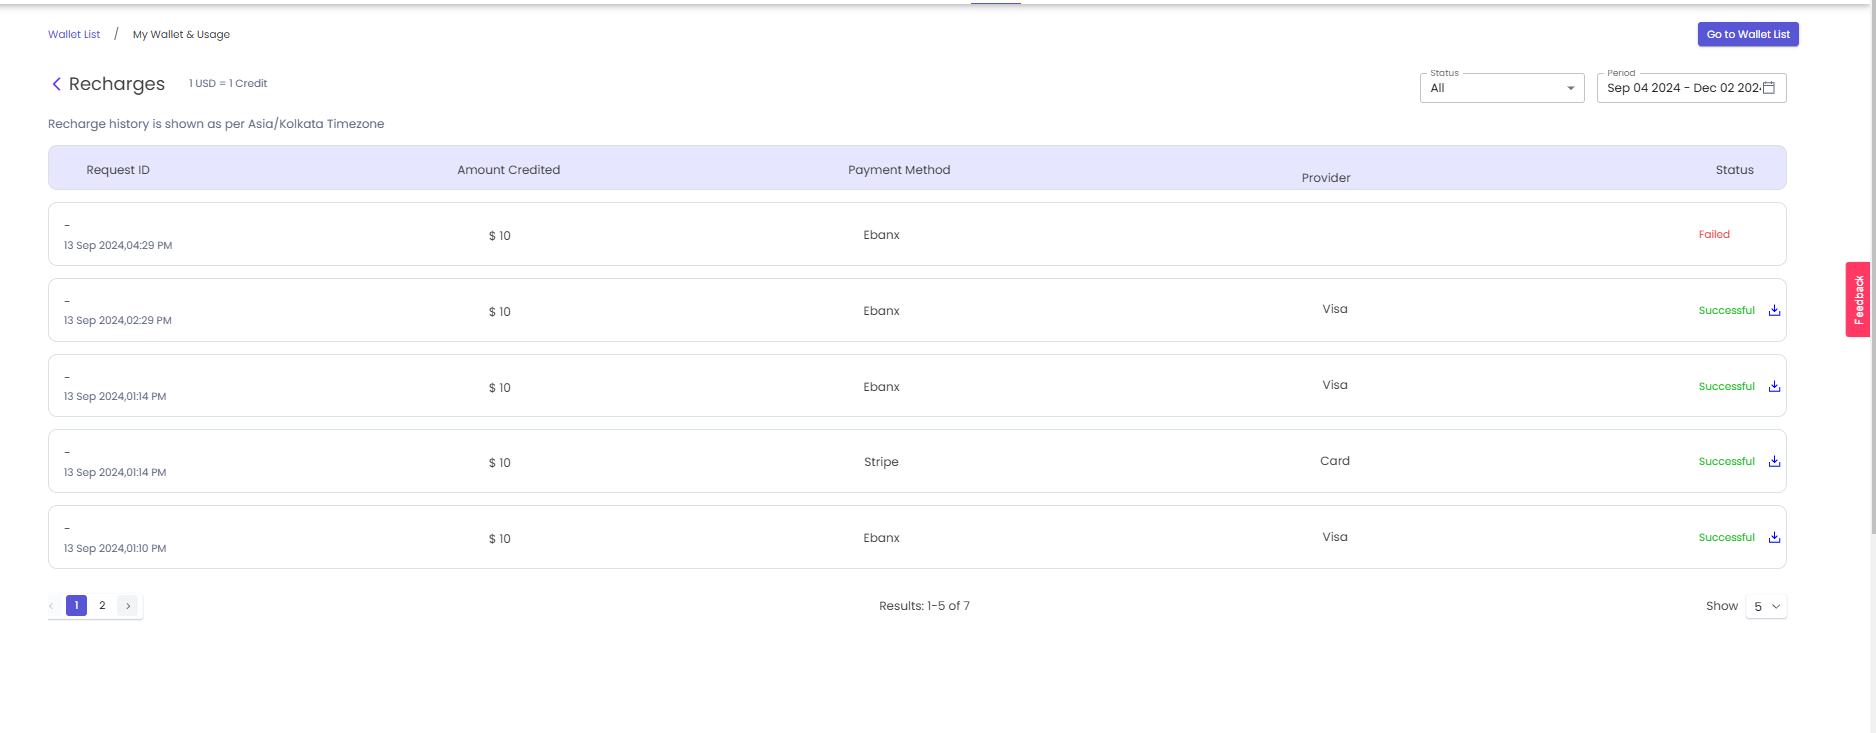Image resolution: width=1876 pixels, height=733 pixels.
Task: Click the Provider column header
Action: [1326, 178]
